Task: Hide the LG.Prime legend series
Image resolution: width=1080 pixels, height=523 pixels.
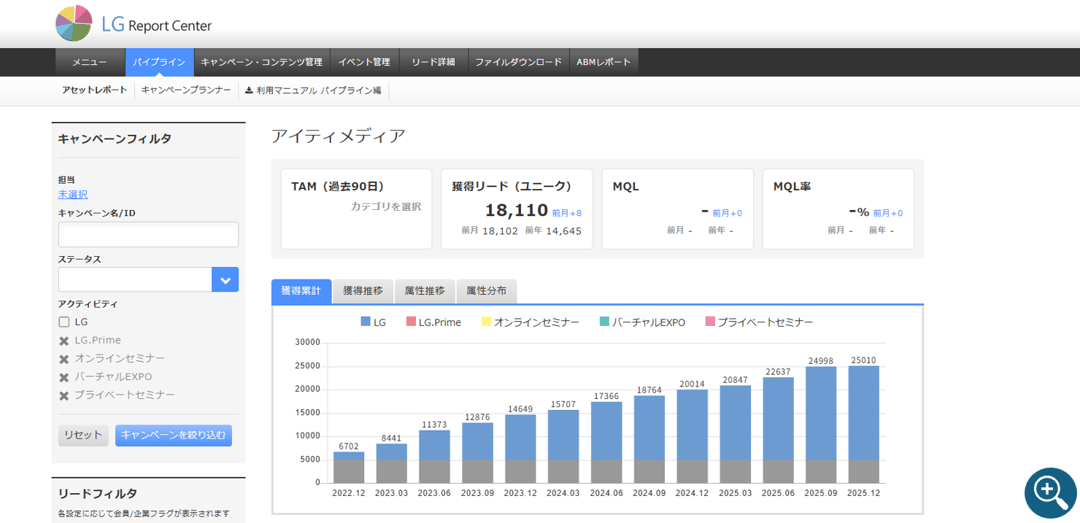Action: 433,322
